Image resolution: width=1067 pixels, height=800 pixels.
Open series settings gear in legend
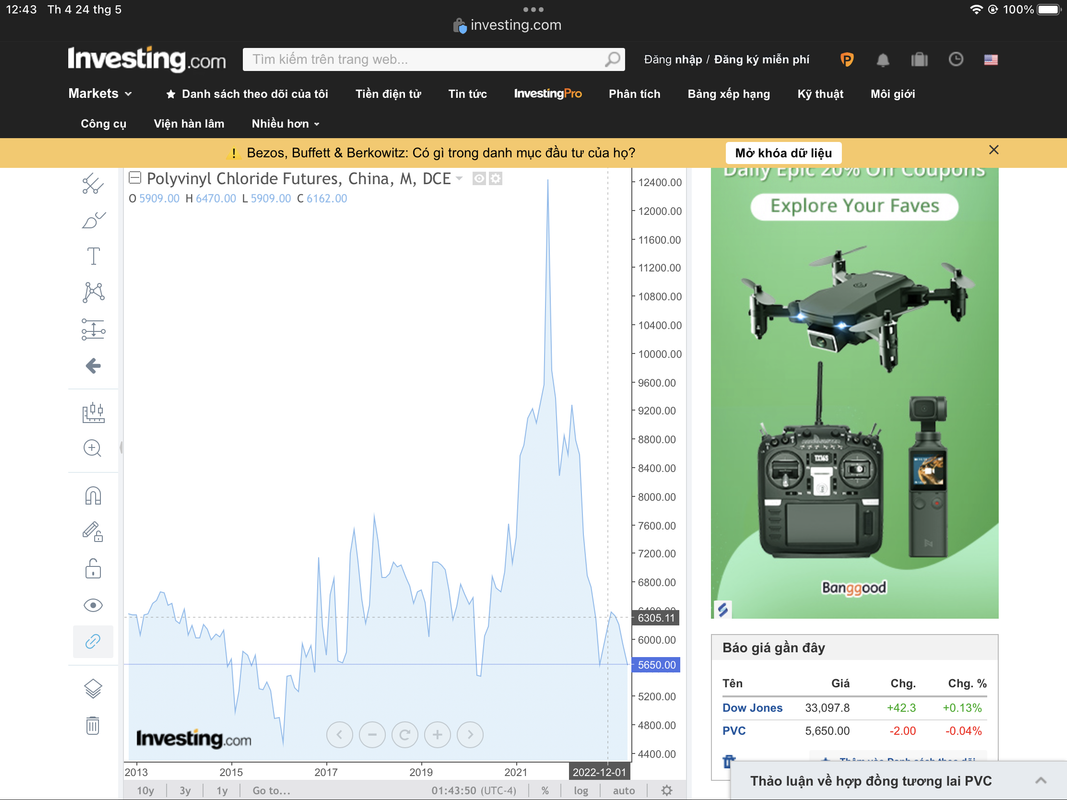pyautogui.click(x=496, y=179)
